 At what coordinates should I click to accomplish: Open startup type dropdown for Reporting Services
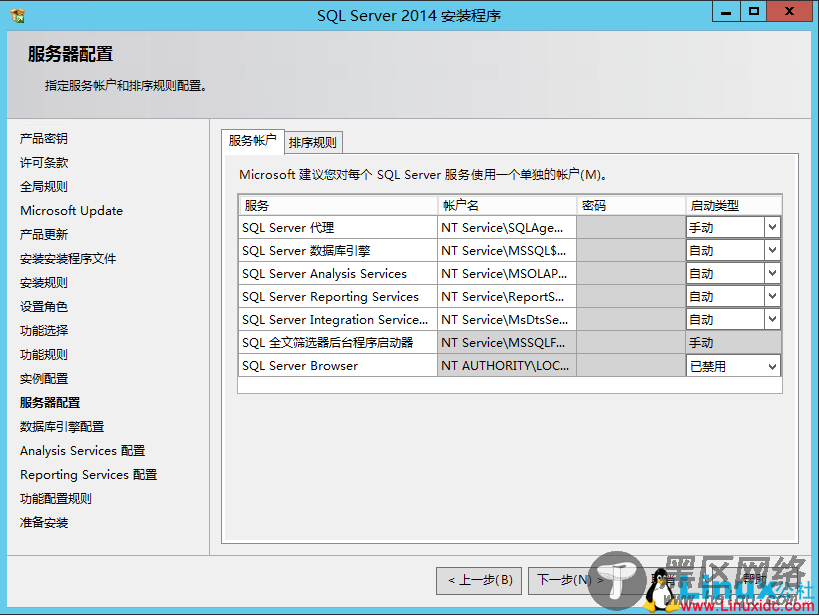pyautogui.click(x=773, y=296)
